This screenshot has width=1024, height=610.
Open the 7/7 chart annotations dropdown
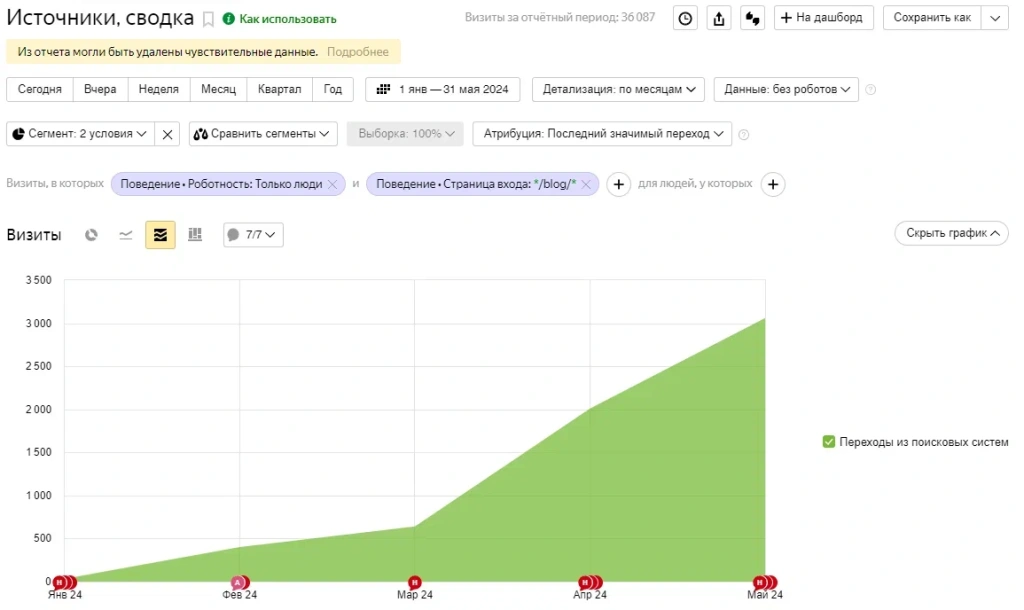[x=253, y=235]
